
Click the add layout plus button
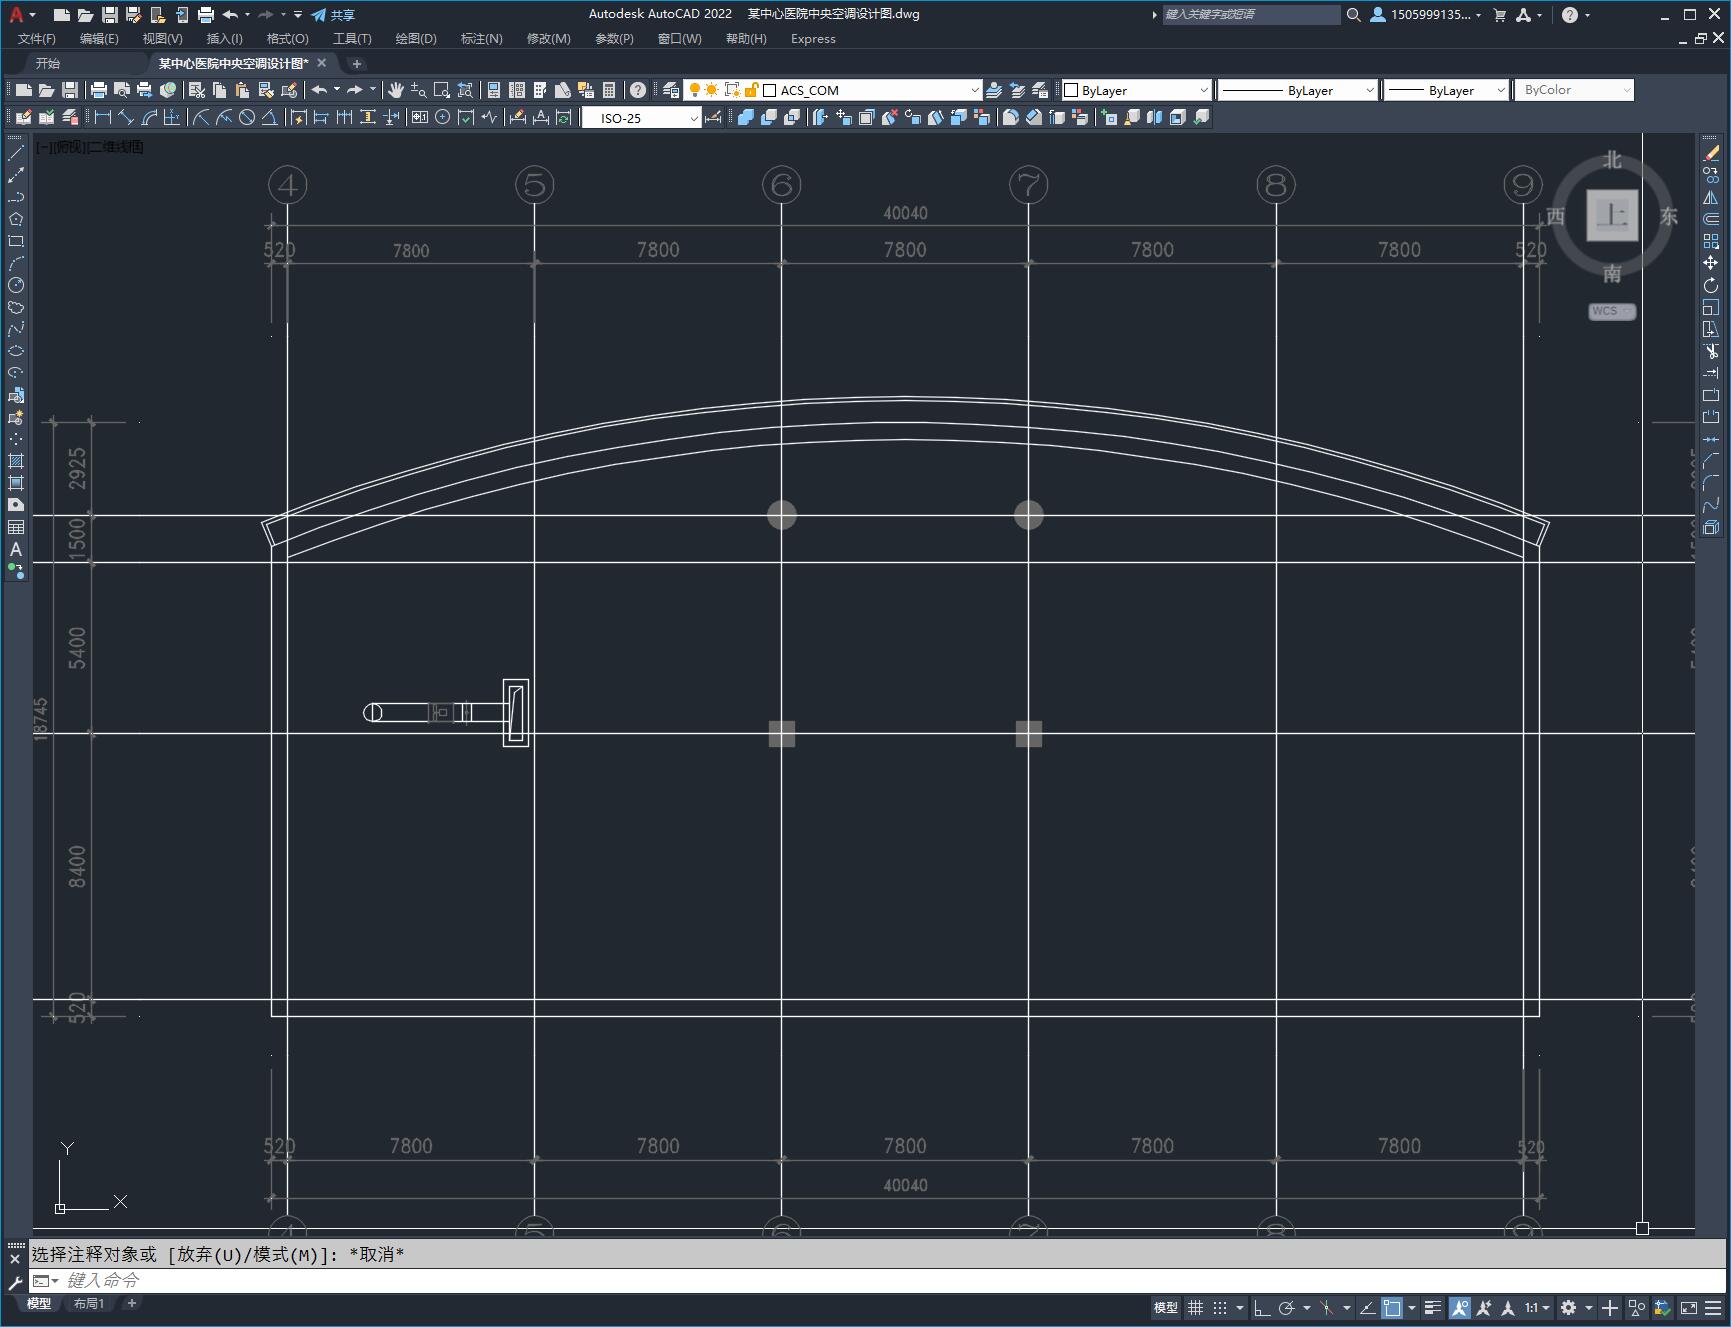[131, 1303]
